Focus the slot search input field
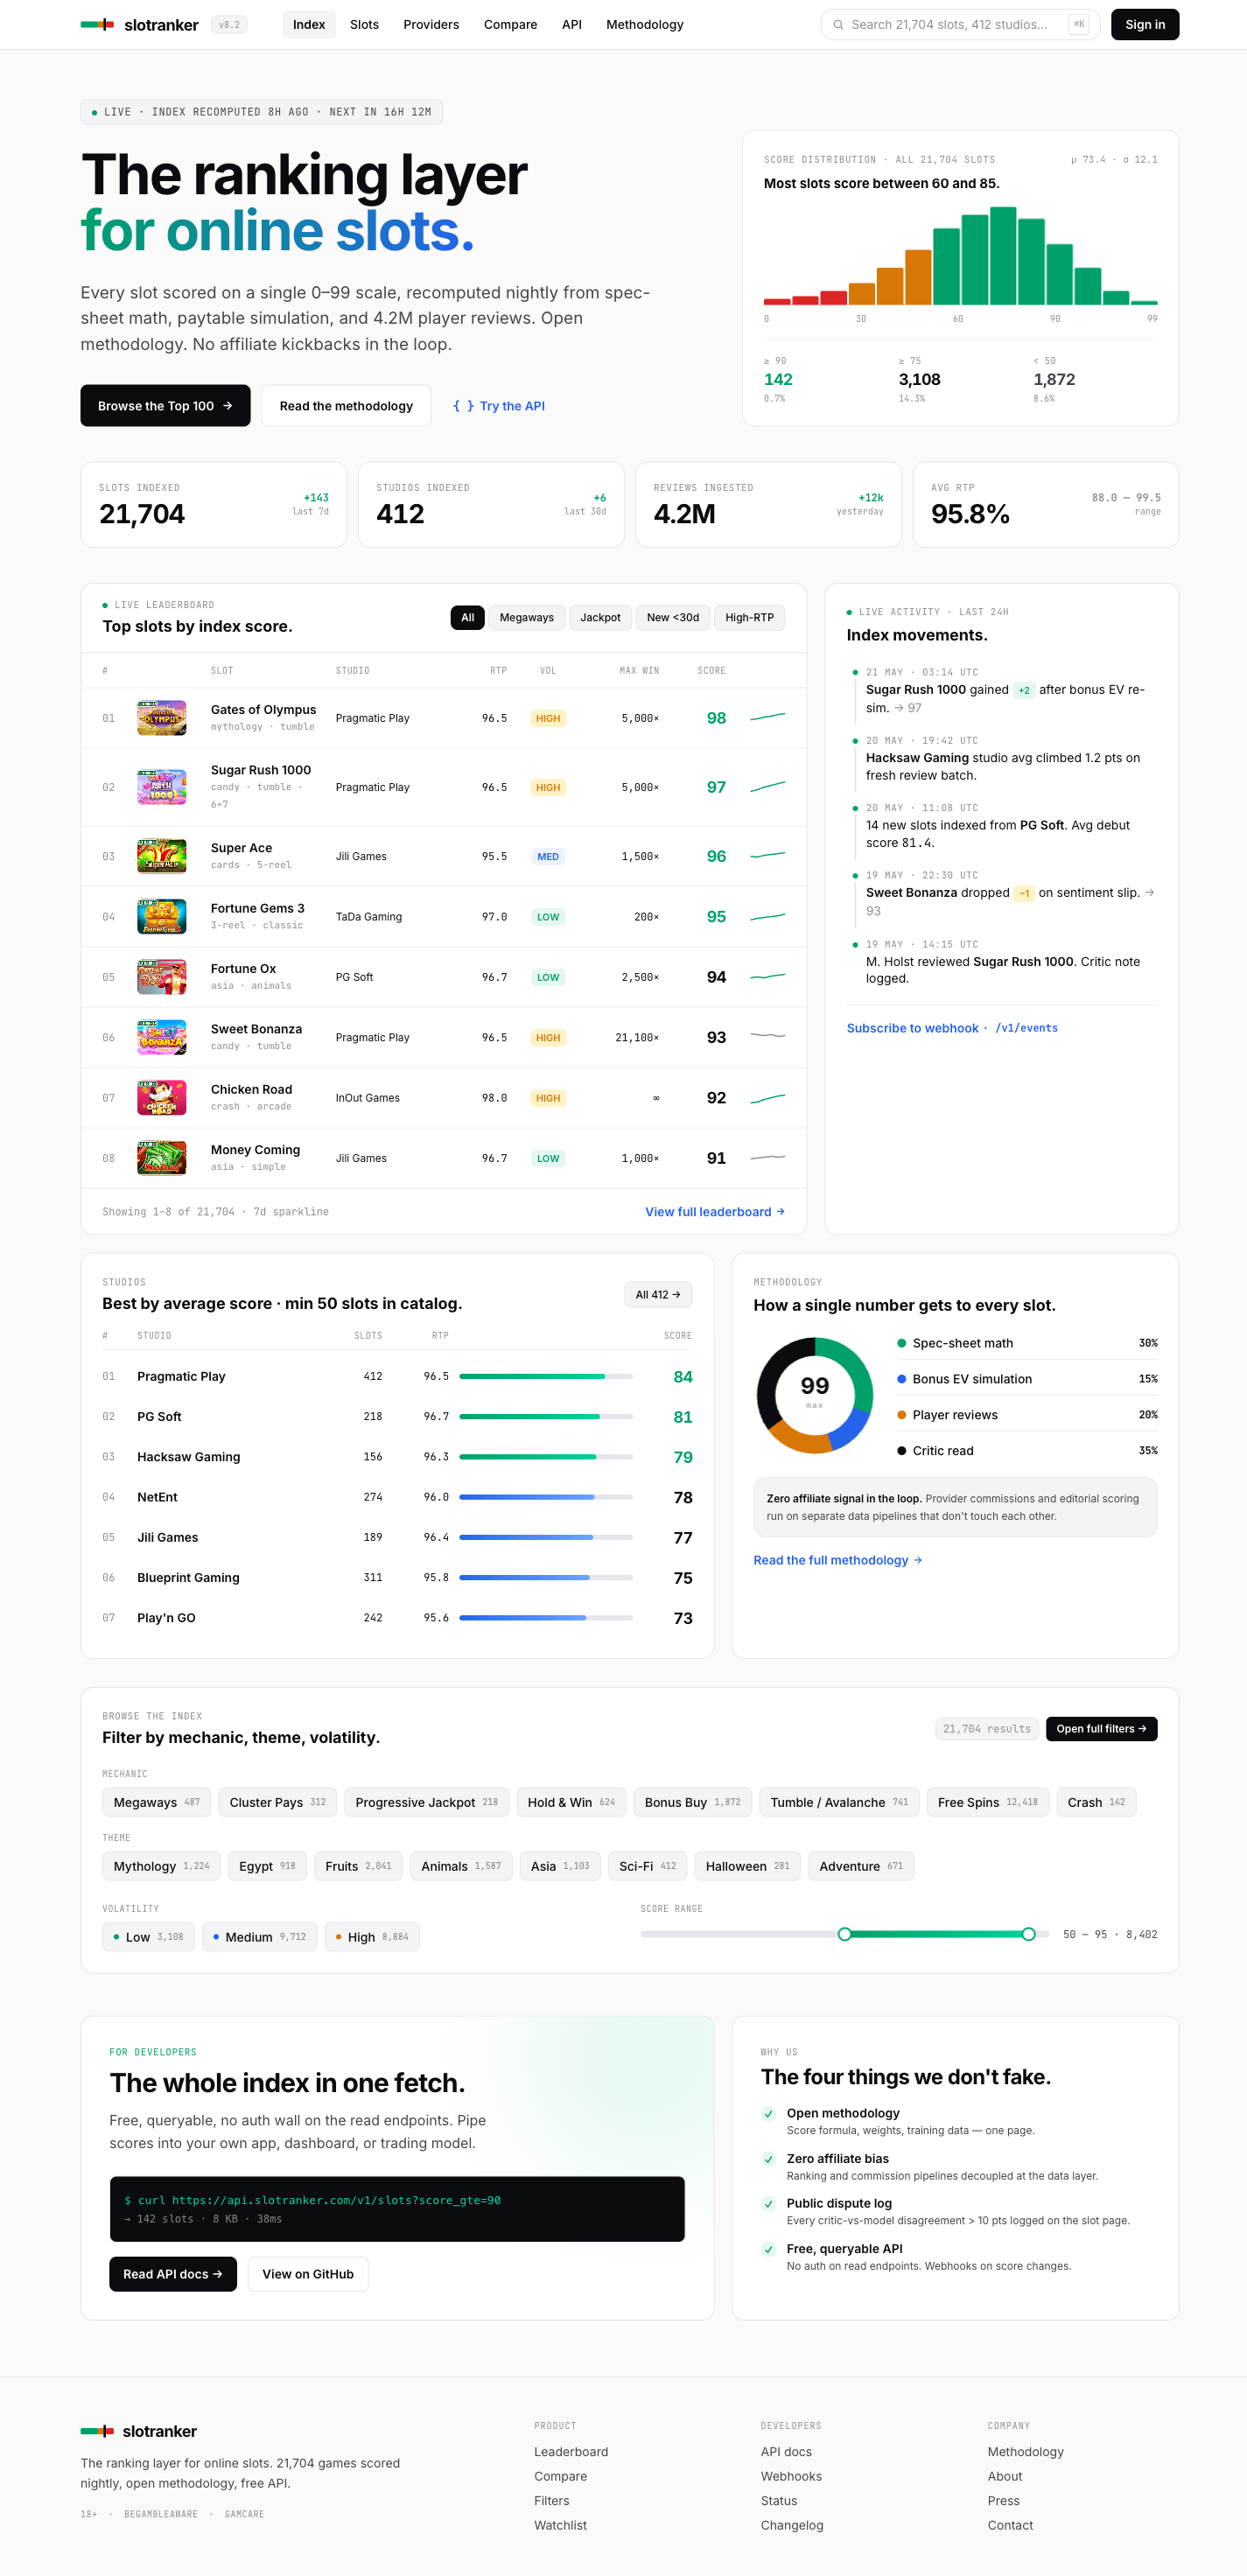This screenshot has width=1247, height=2576. pyautogui.click(x=960, y=24)
